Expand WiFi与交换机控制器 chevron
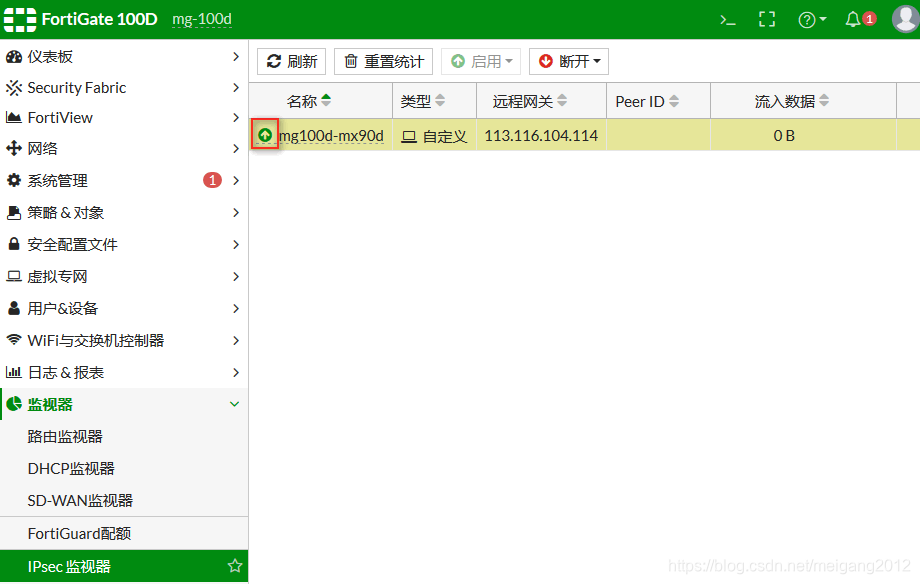This screenshot has height=584, width=920. (235, 340)
